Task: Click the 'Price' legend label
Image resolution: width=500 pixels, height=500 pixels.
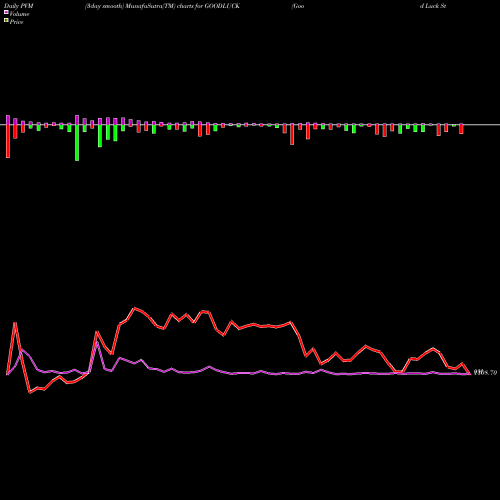Action: [x=16, y=22]
